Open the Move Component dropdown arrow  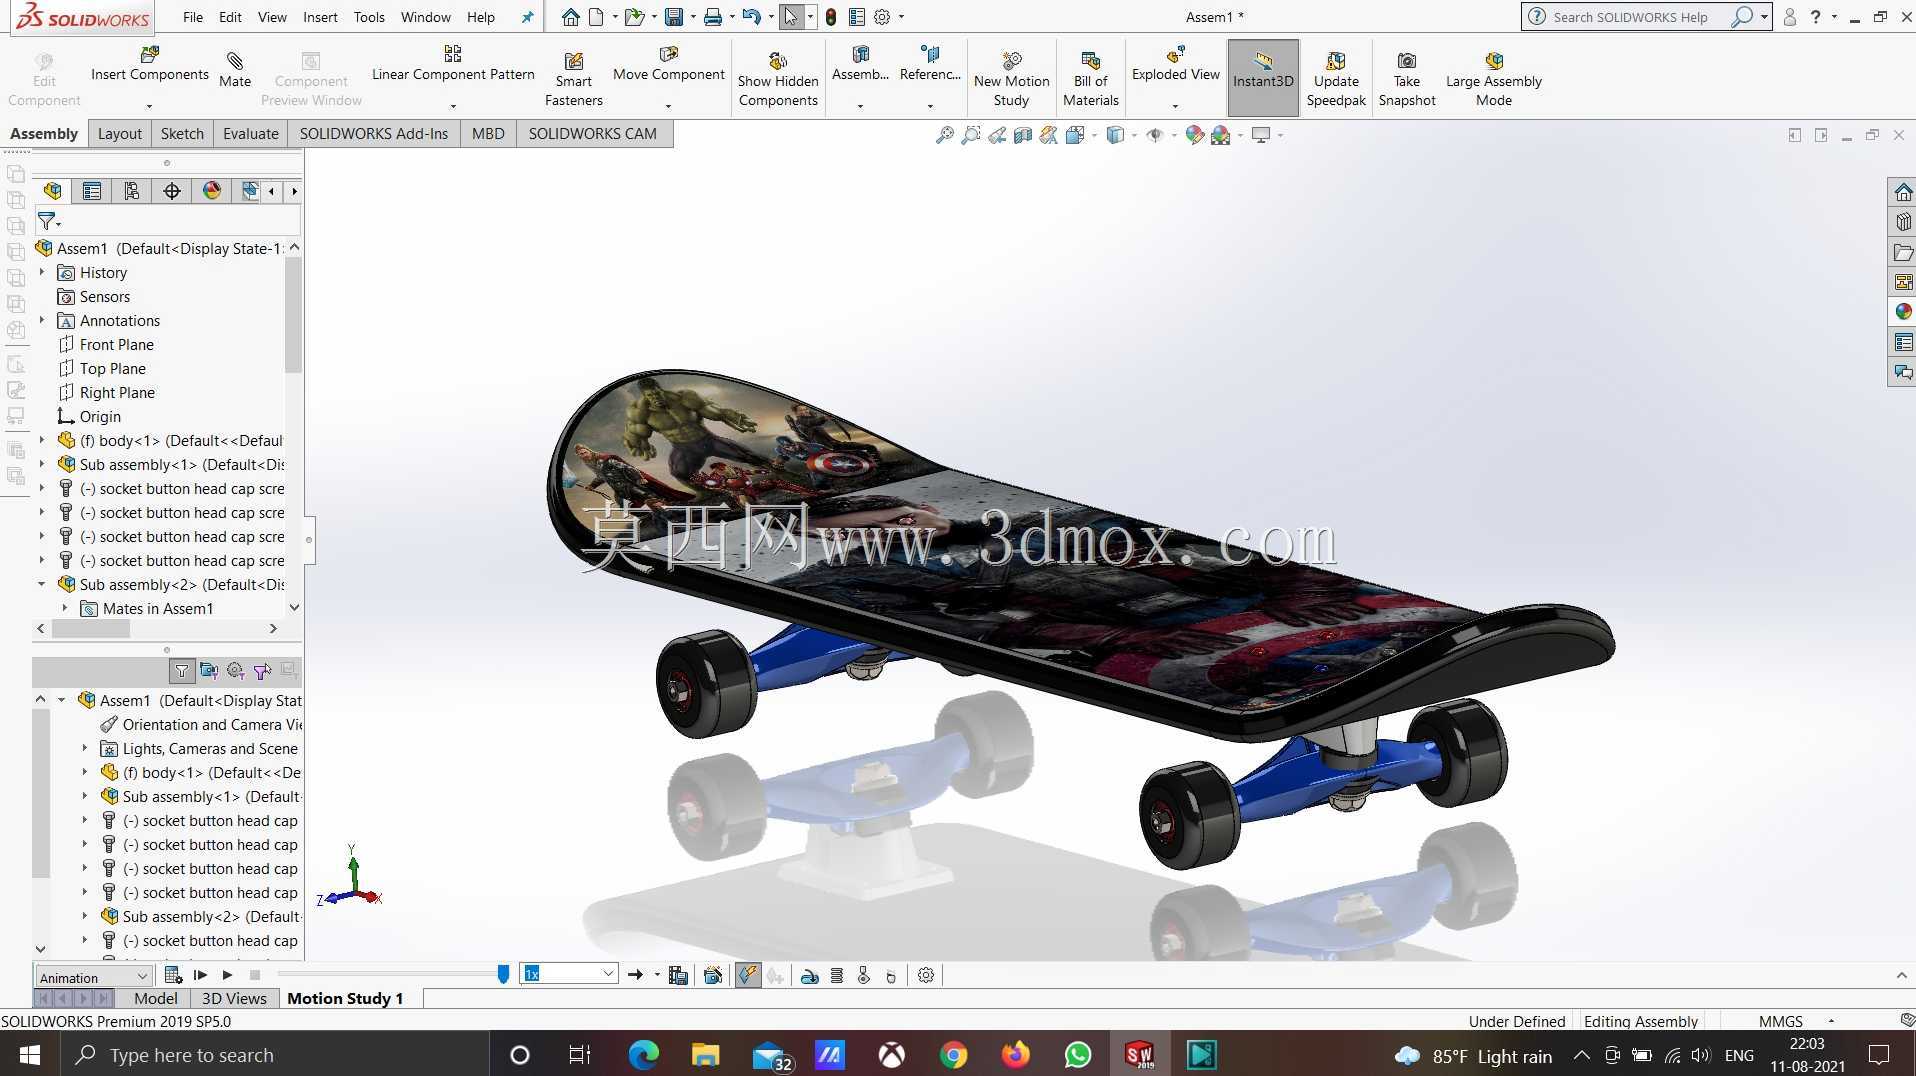pos(668,105)
